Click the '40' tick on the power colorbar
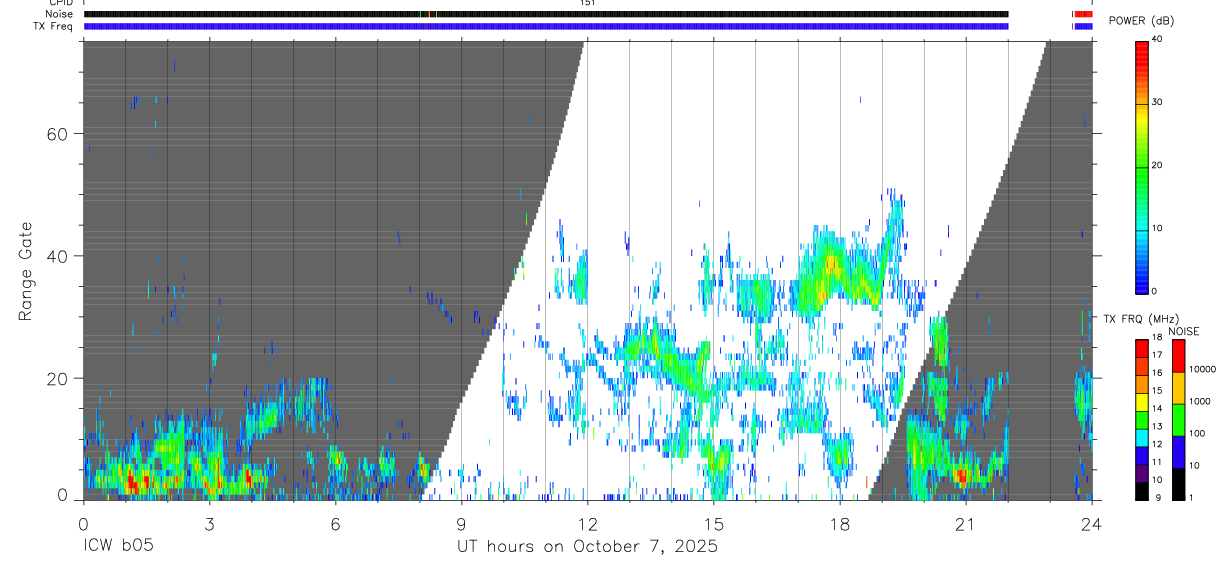This screenshot has width=1228, height=567. tap(1157, 40)
